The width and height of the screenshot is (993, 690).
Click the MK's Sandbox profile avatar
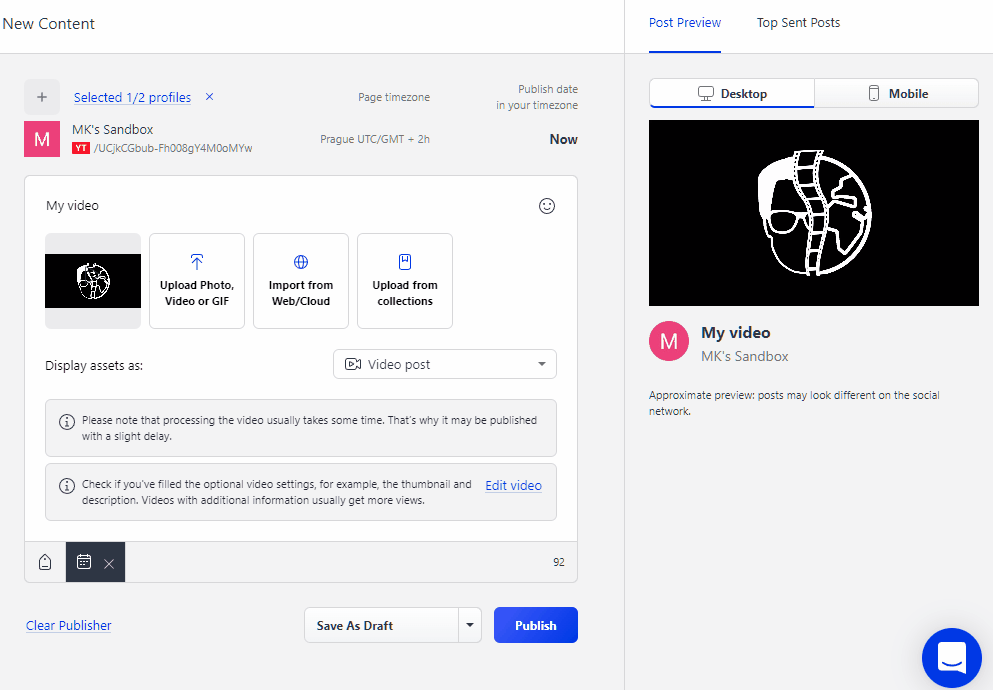pyautogui.click(x=42, y=139)
